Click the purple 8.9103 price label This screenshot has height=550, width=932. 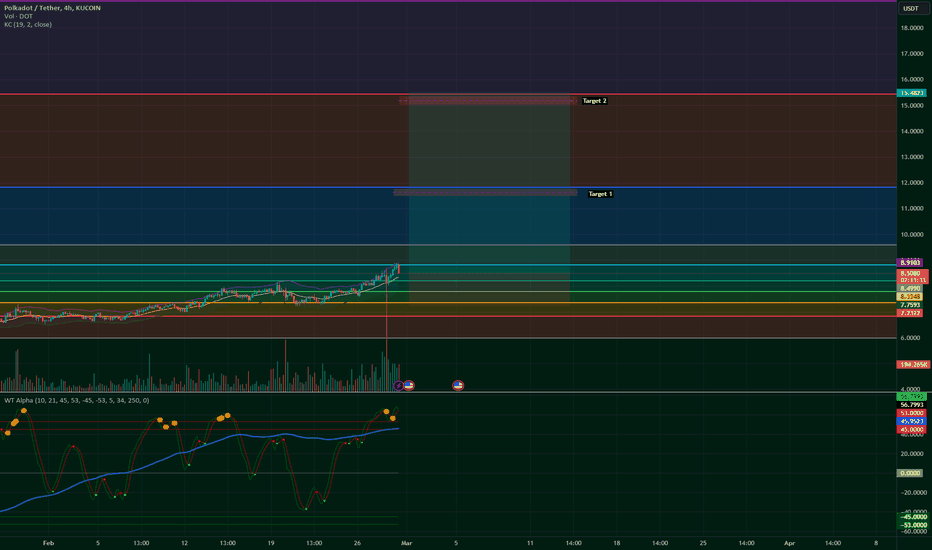911,262
